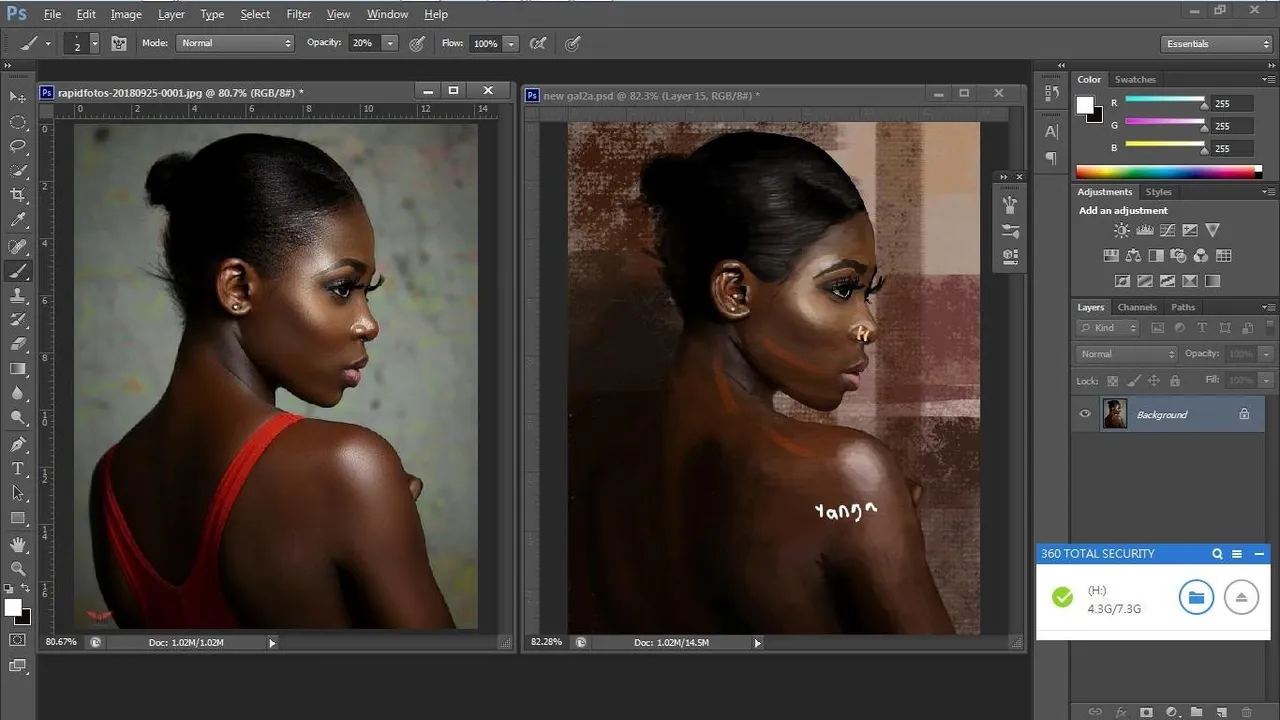Toggle Background layer visibility eye
Viewport: 1280px width, 720px height.
click(x=1085, y=414)
